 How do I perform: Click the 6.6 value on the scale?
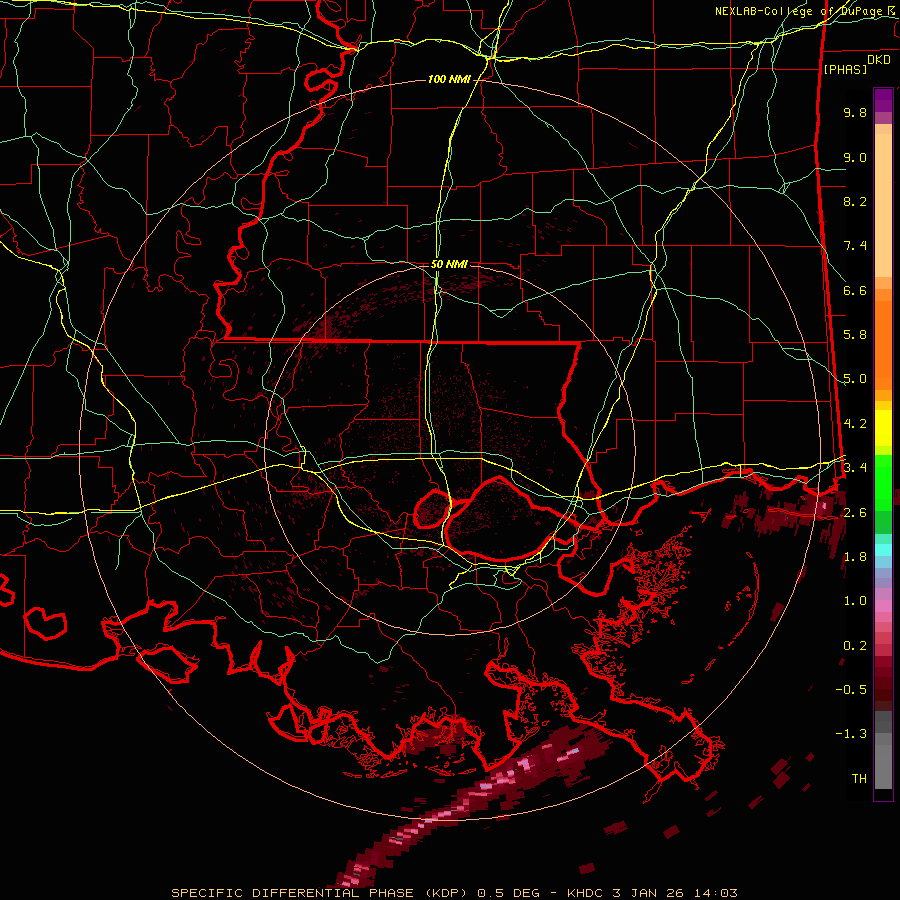click(x=855, y=291)
